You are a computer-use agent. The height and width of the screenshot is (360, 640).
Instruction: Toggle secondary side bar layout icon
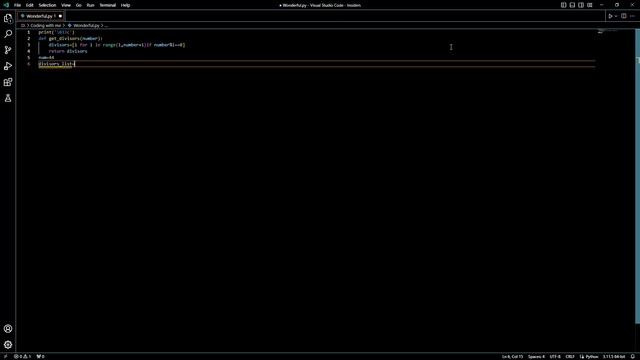coord(581,5)
